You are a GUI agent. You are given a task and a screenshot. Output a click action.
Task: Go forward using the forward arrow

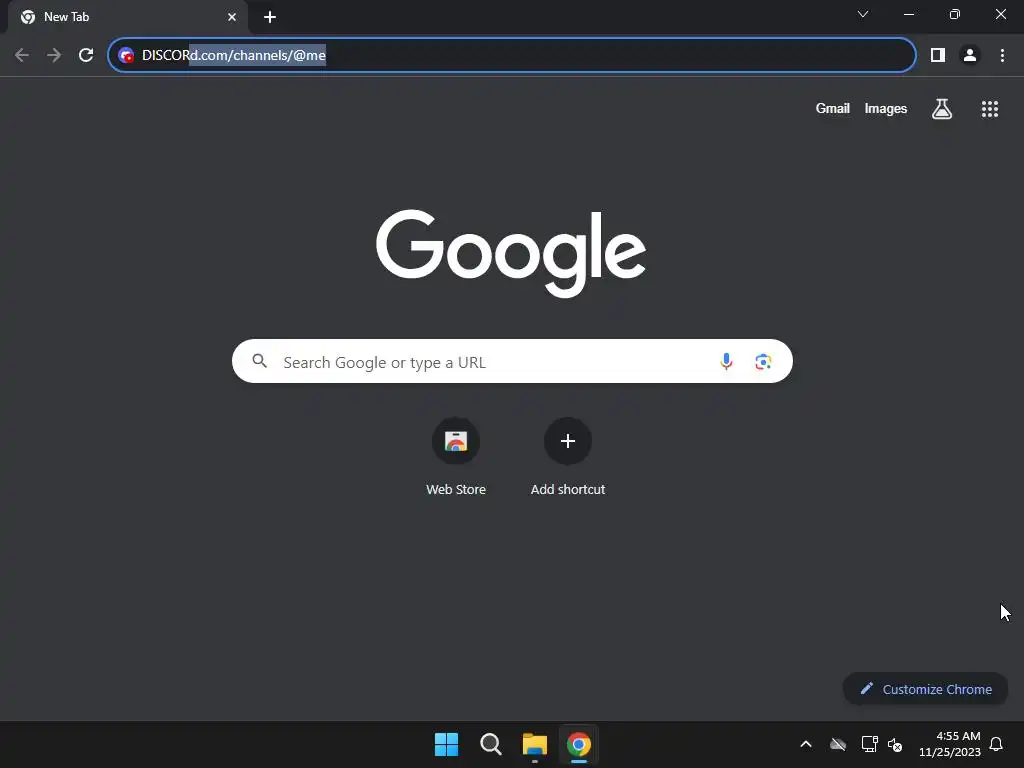pos(54,55)
